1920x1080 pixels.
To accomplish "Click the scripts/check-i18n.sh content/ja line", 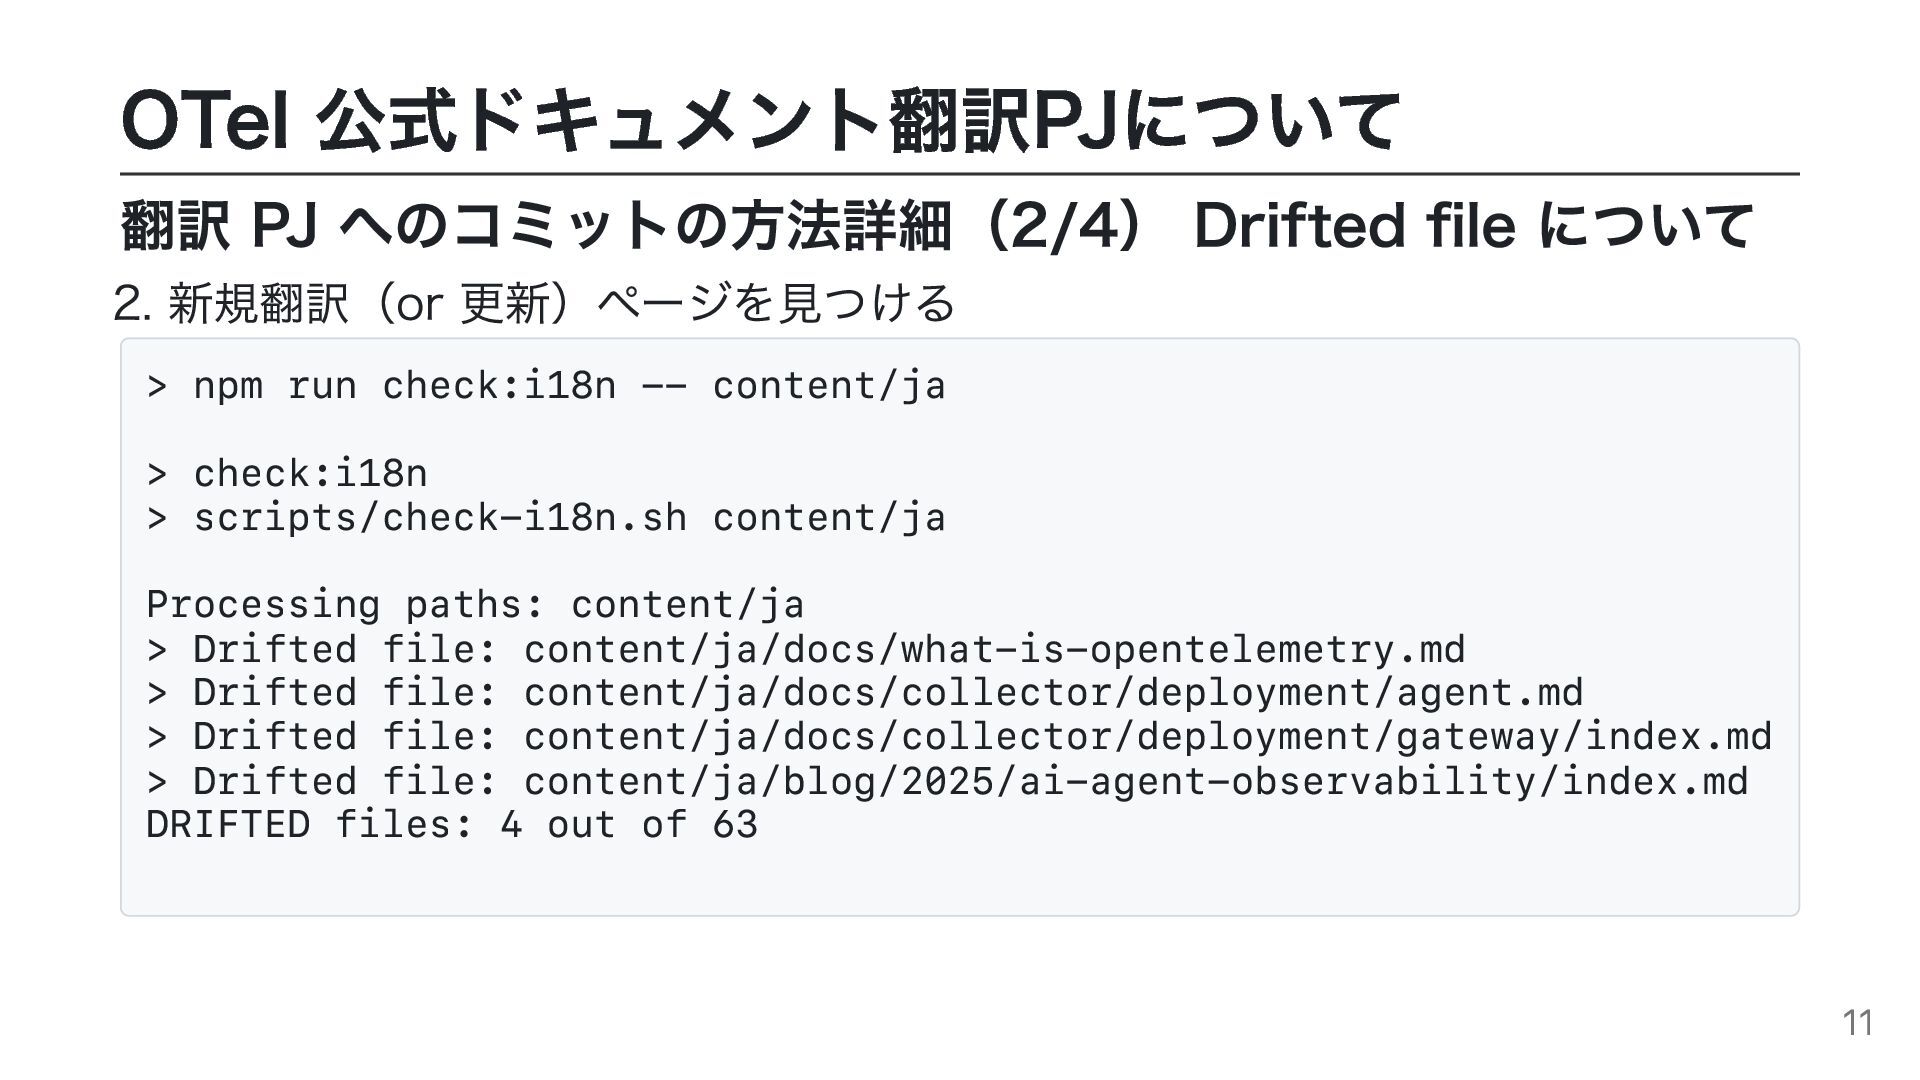I will (546, 518).
